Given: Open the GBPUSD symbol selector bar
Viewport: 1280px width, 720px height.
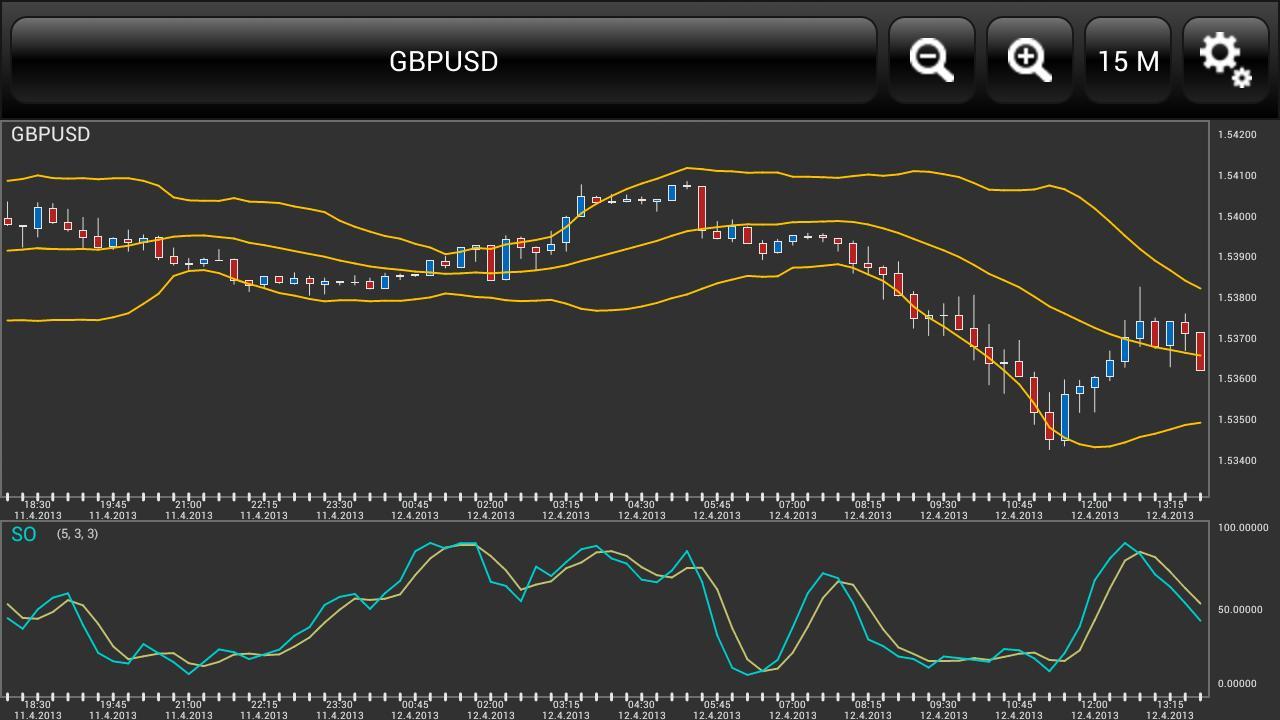Looking at the screenshot, I should 444,60.
